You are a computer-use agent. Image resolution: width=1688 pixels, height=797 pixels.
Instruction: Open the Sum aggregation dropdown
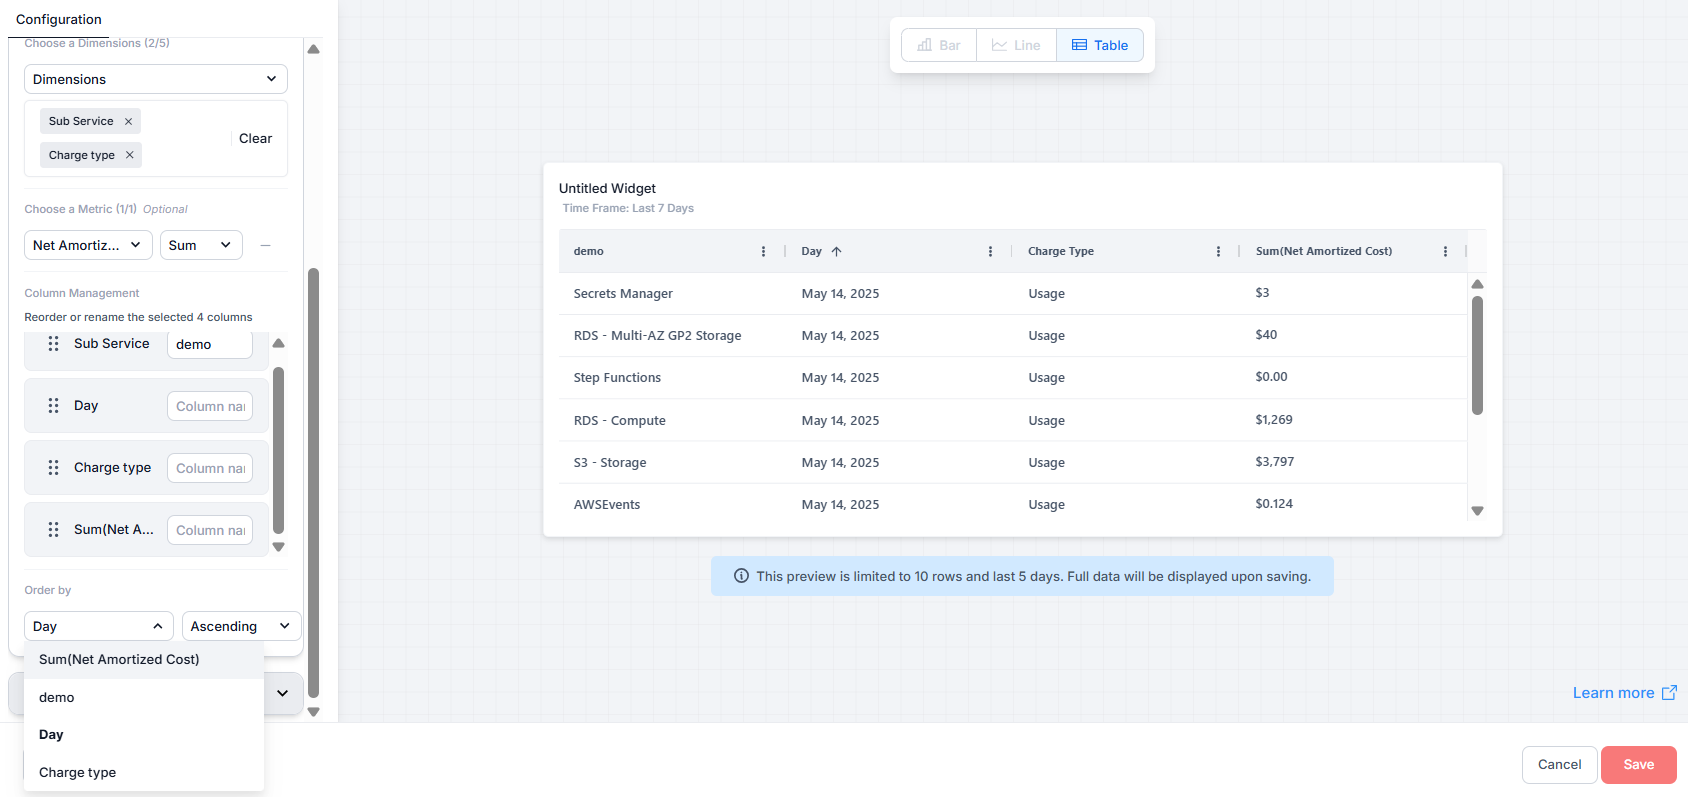[x=201, y=245]
